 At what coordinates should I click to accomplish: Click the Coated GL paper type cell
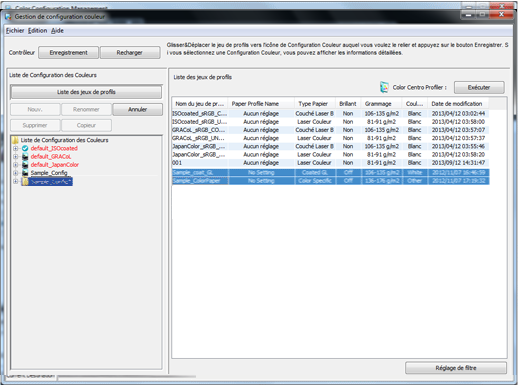pyautogui.click(x=315, y=172)
